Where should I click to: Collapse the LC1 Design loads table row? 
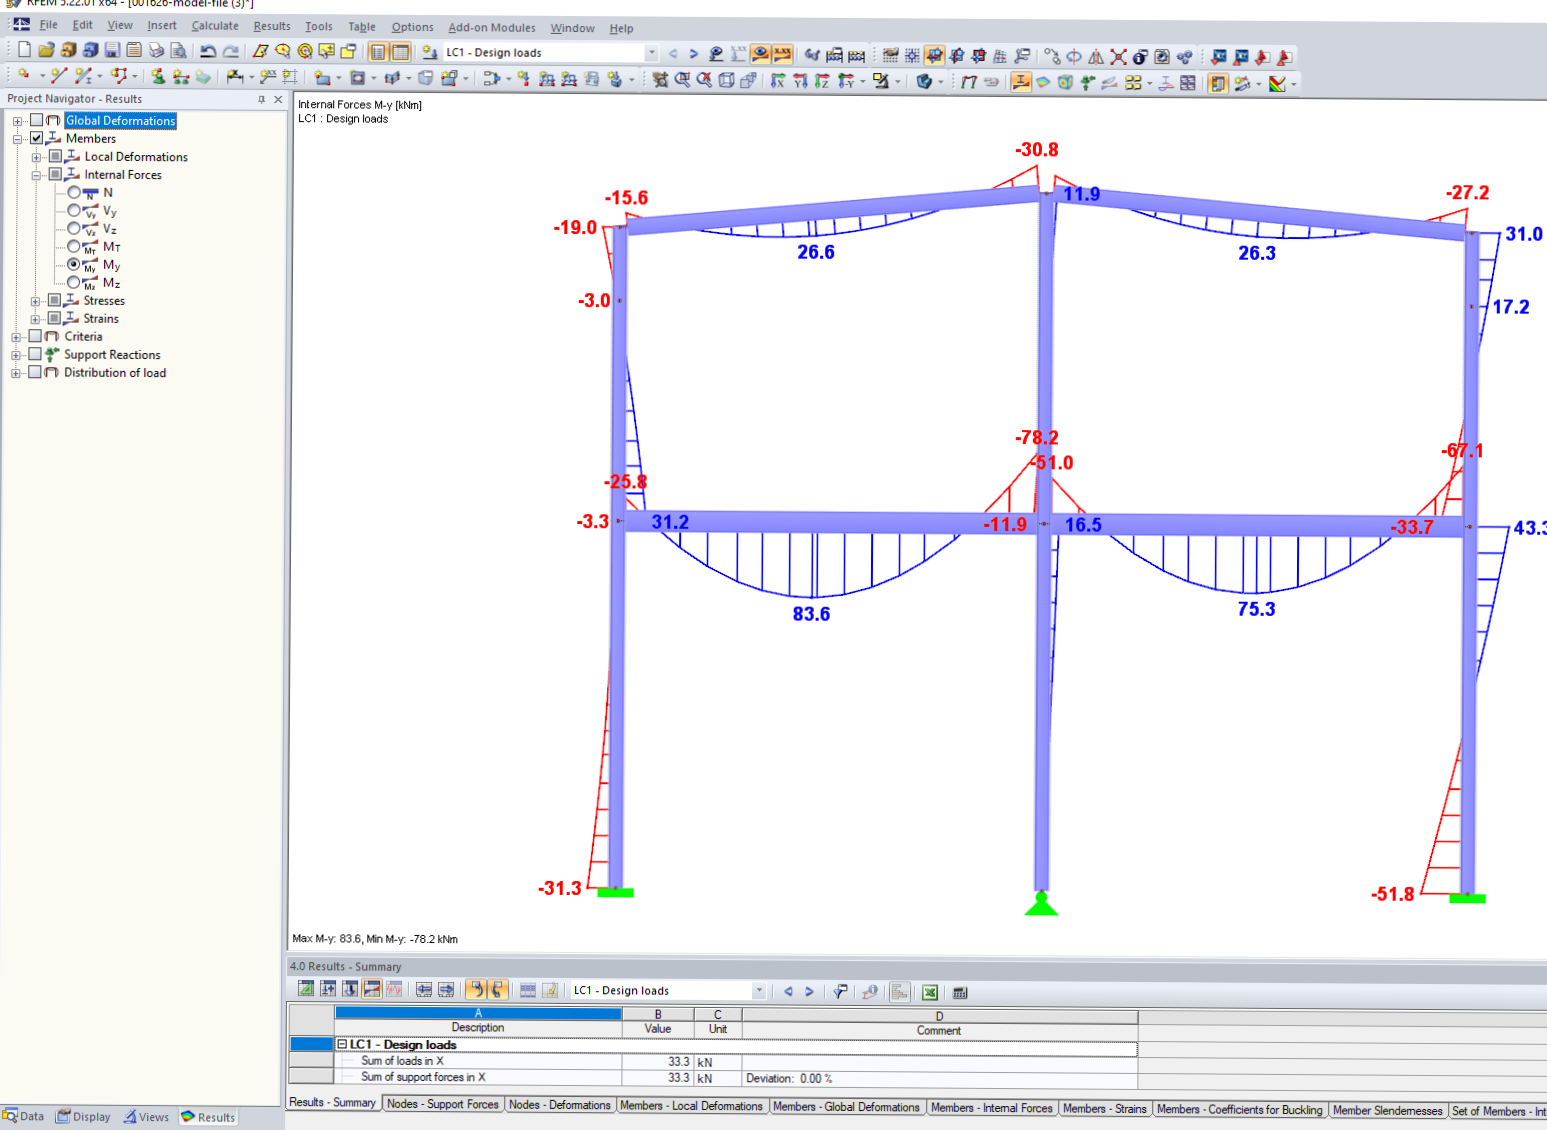(342, 1044)
